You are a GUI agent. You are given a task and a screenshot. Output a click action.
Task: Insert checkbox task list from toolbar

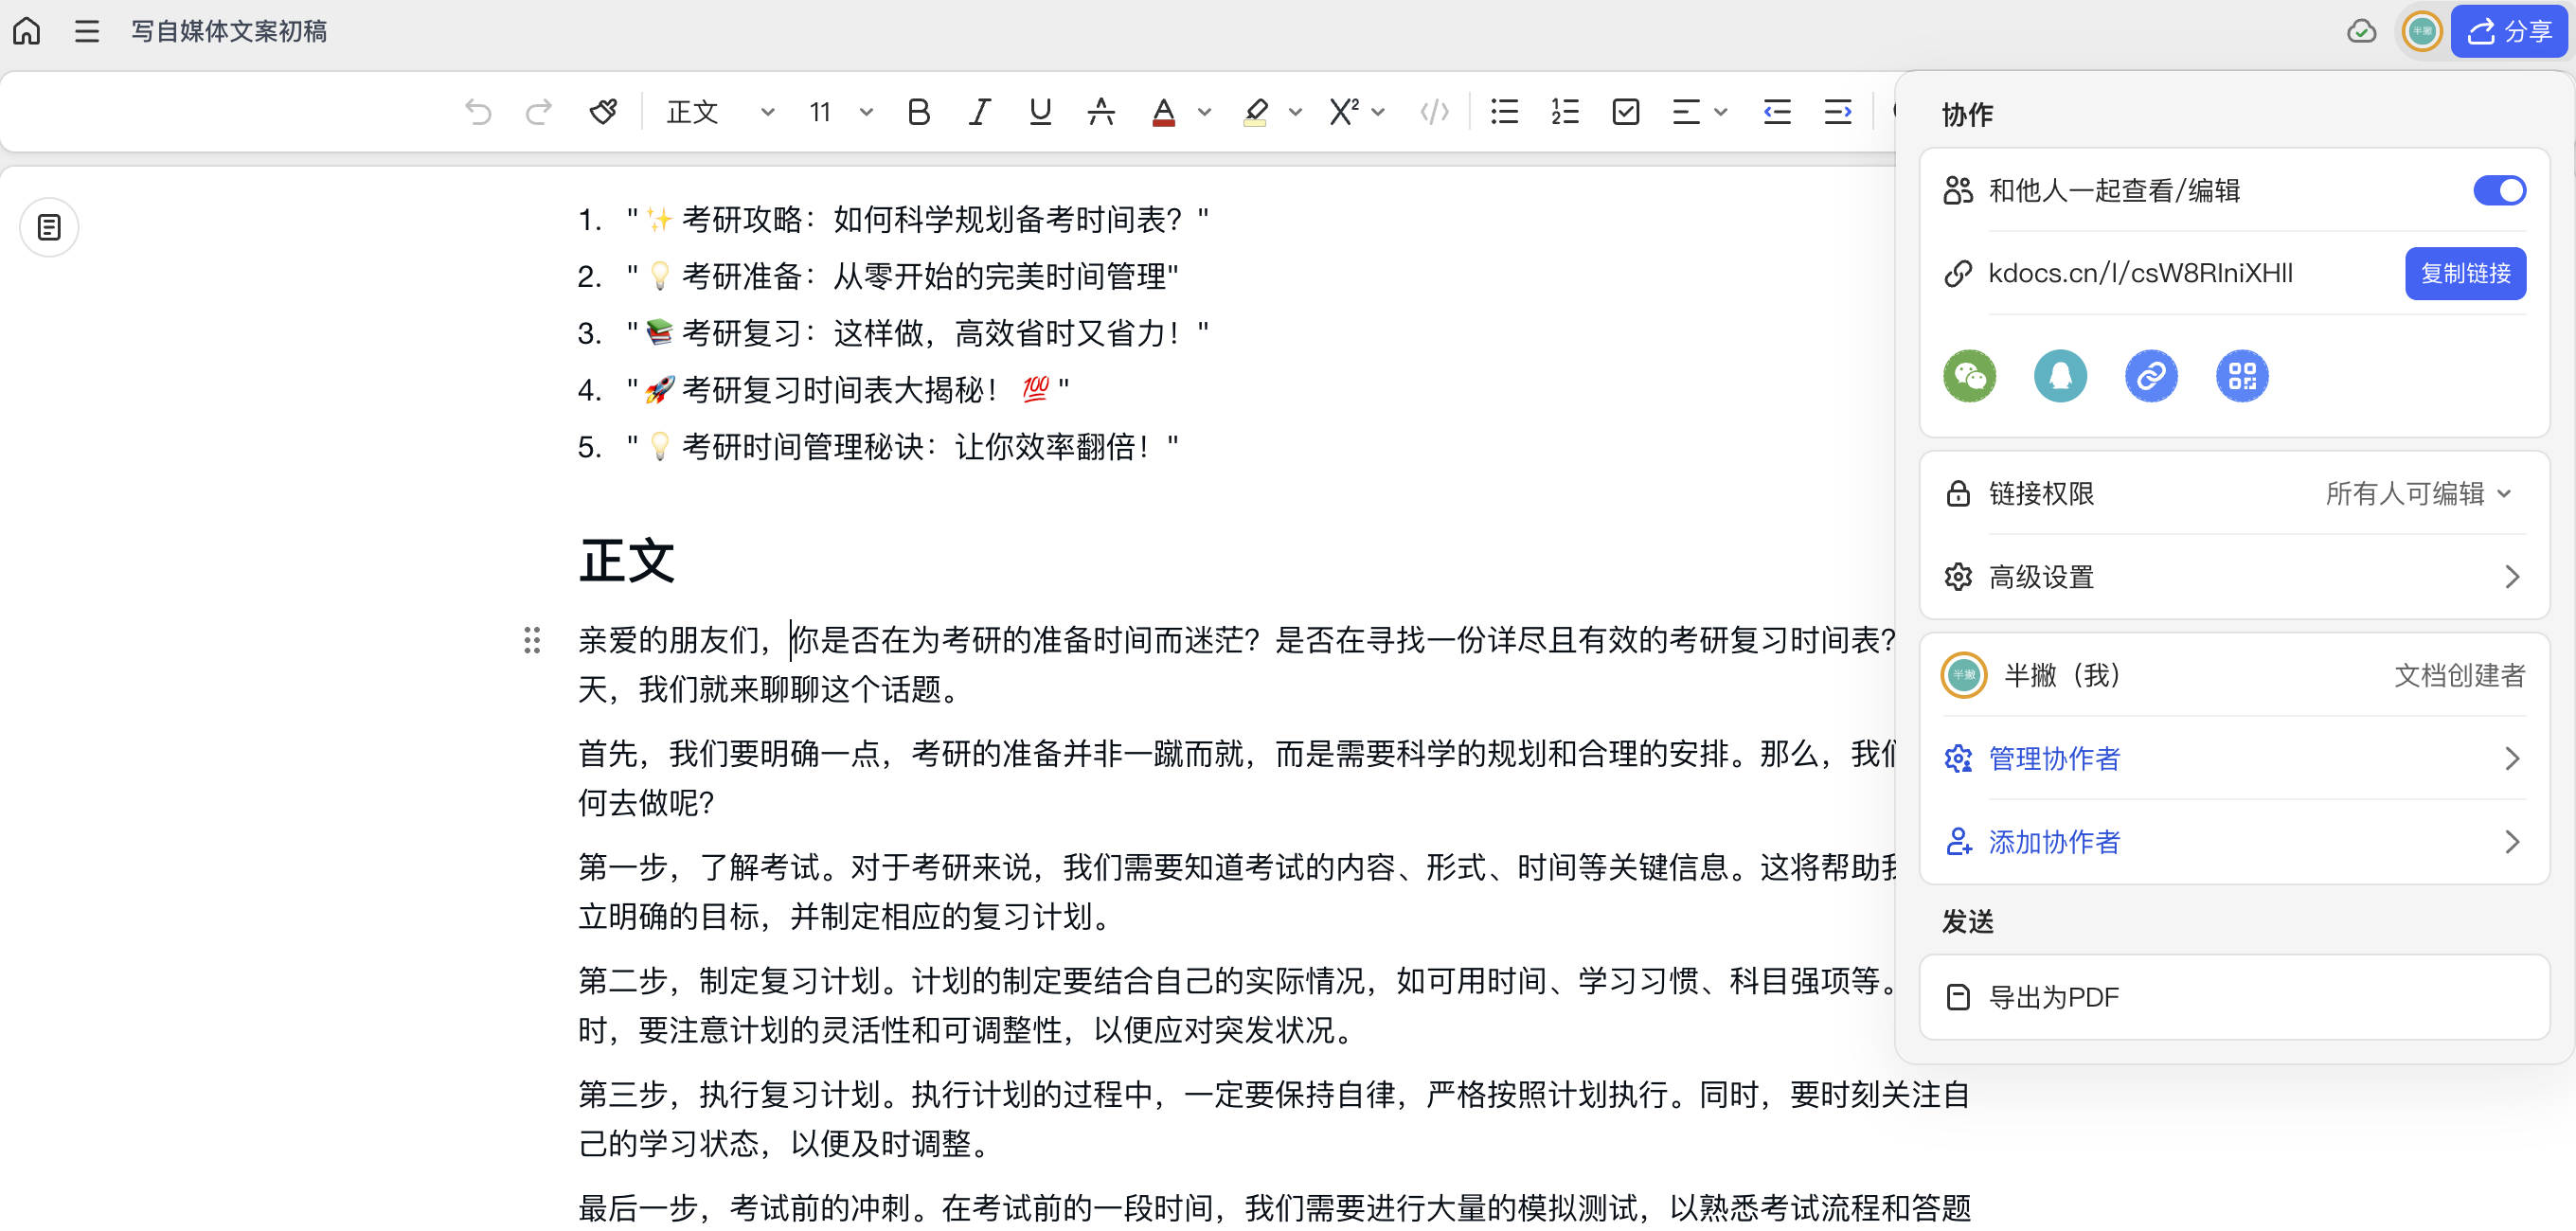point(1626,111)
